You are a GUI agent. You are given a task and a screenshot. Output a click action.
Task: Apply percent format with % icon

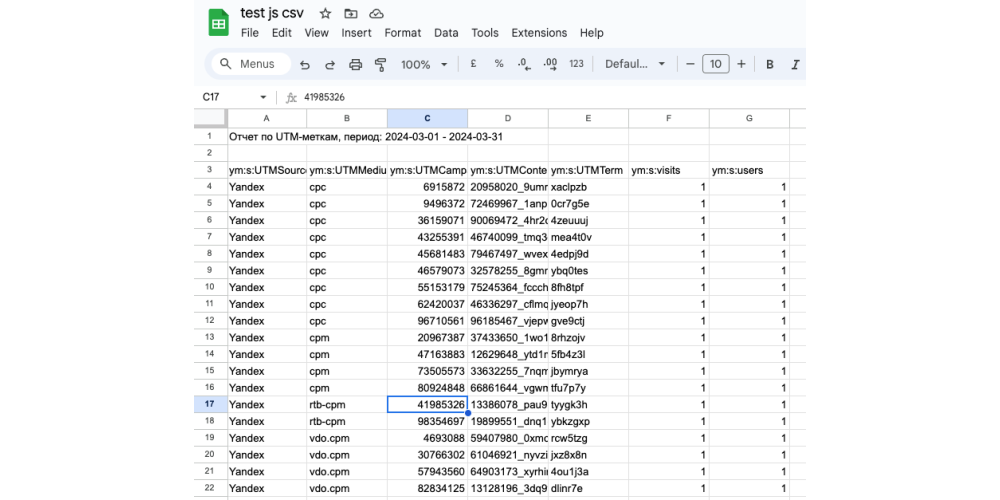point(499,64)
